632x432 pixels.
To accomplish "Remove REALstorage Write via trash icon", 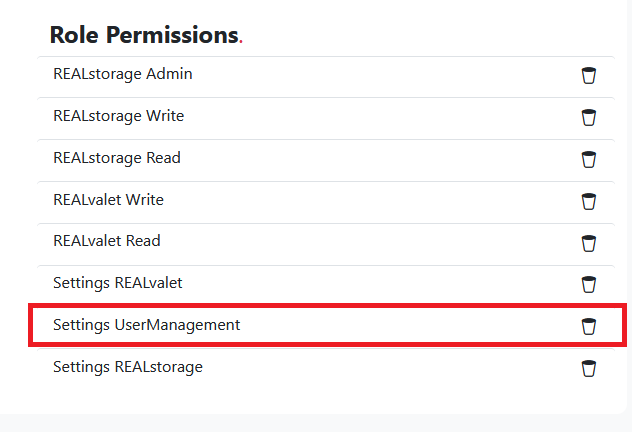I will pyautogui.click(x=588, y=117).
